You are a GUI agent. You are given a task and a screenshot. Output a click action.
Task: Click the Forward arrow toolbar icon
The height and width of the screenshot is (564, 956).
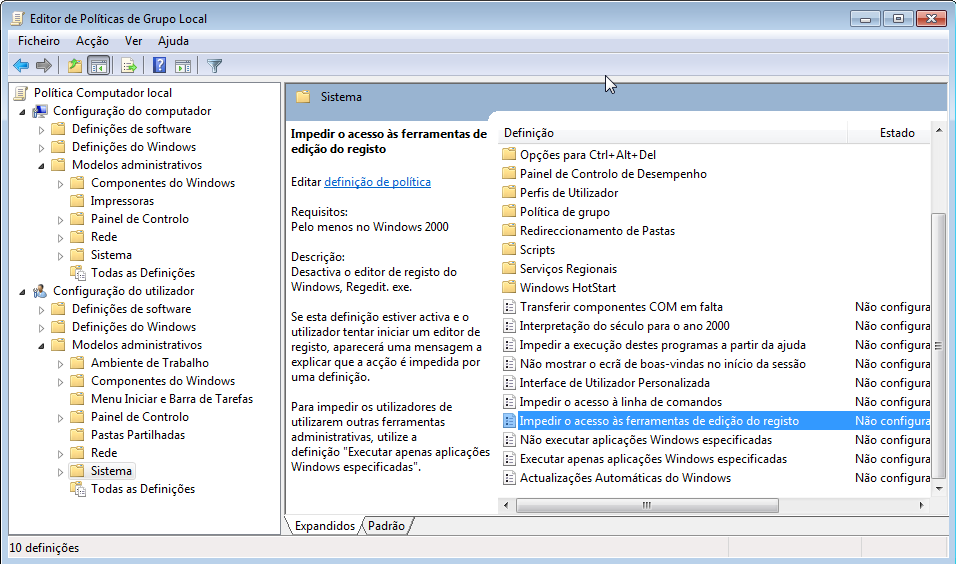pyautogui.click(x=44, y=66)
